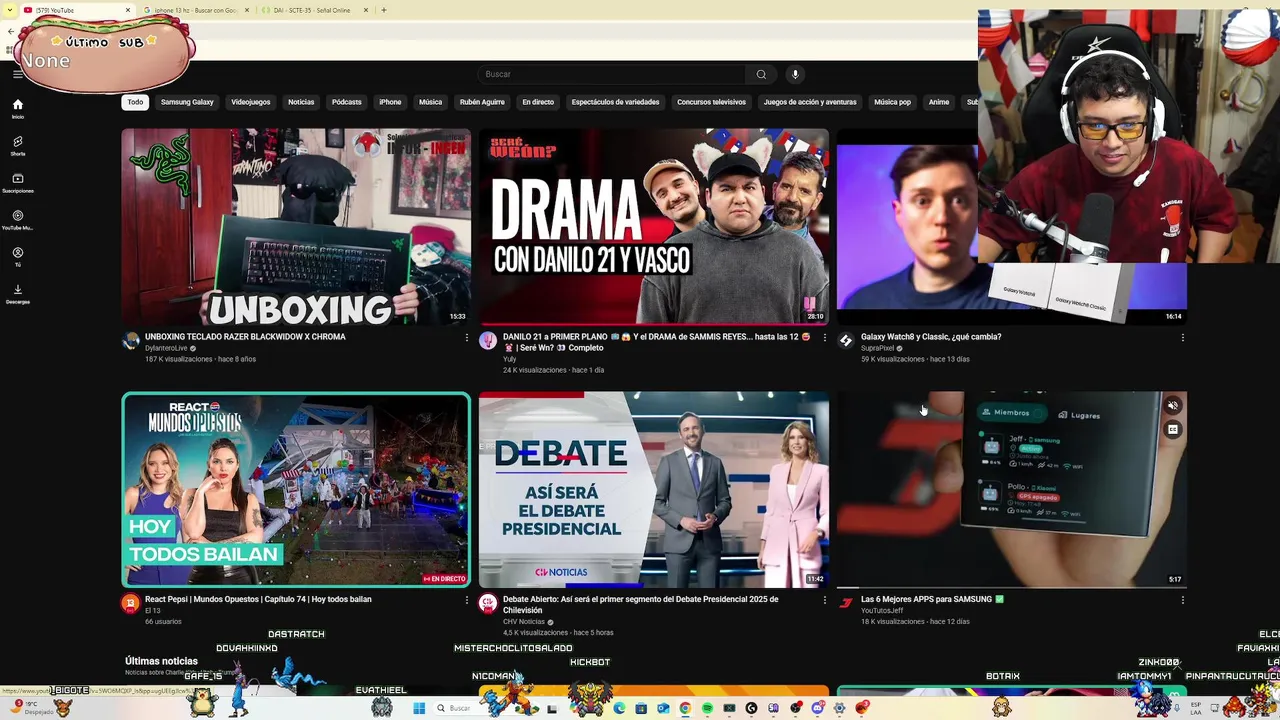Open the Tú section in sidebar
Viewport: 1280px width, 720px height.
pos(17,257)
